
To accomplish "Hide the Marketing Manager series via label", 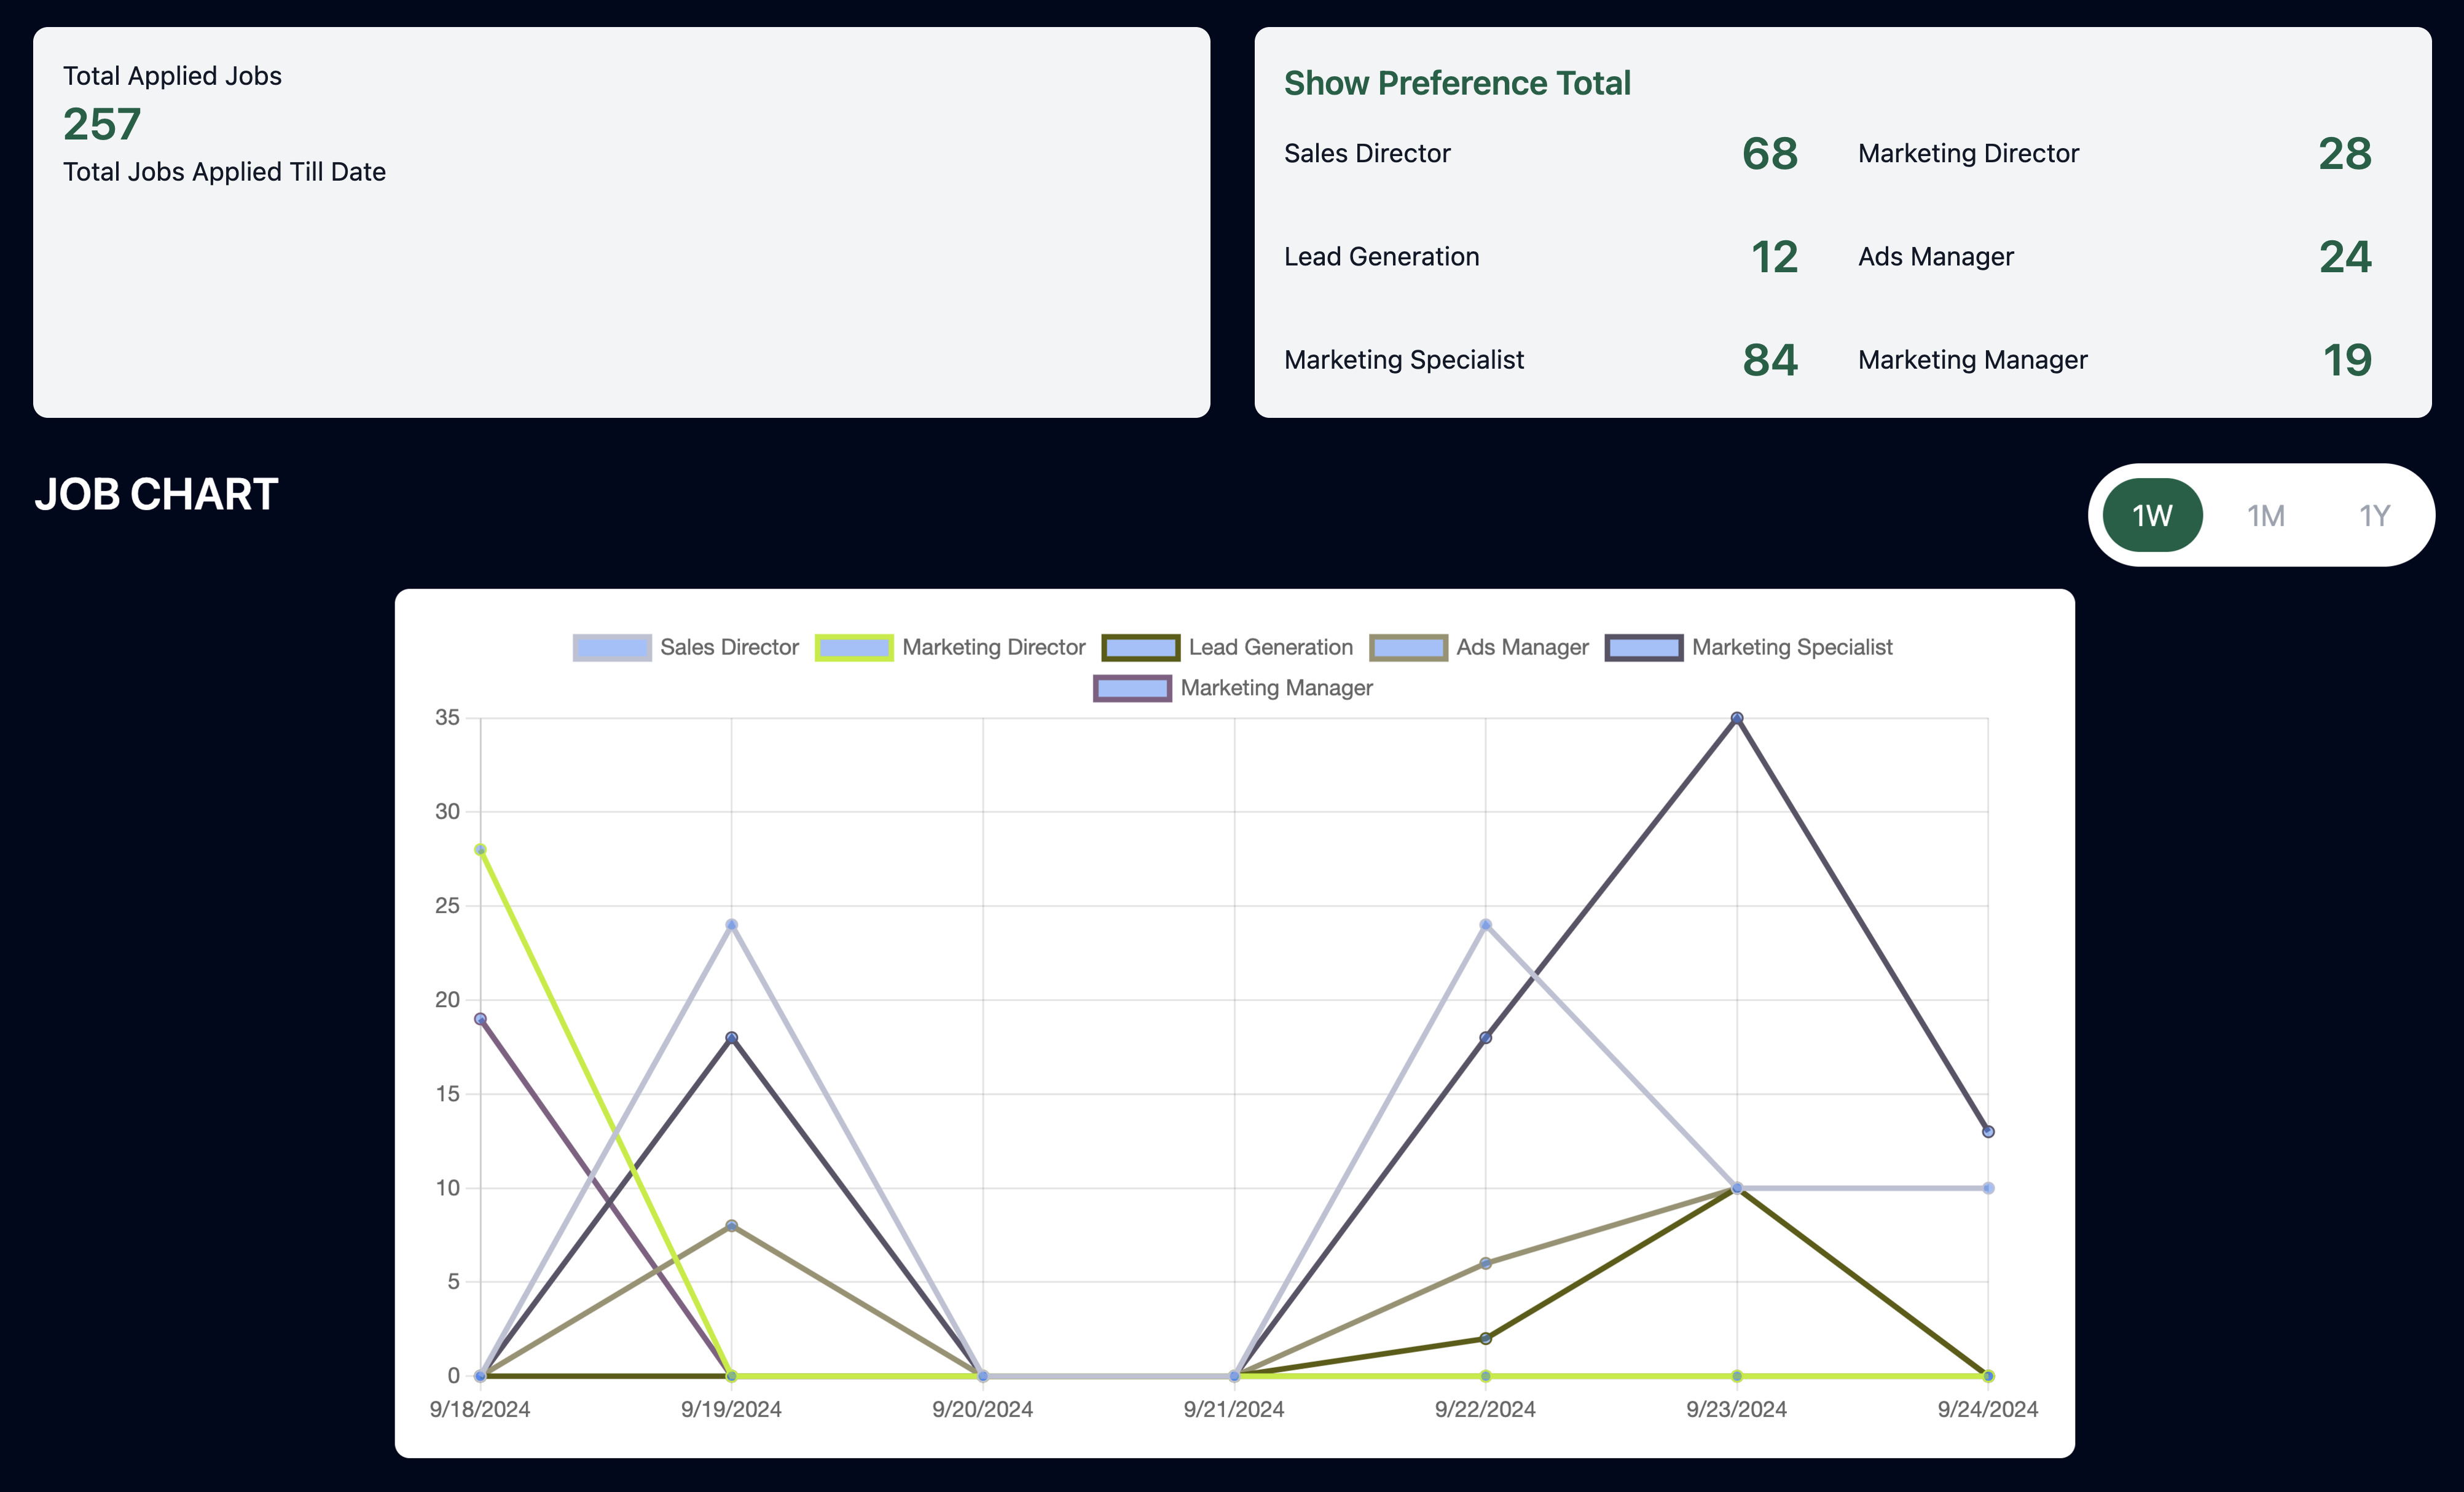I will pos(1276,688).
